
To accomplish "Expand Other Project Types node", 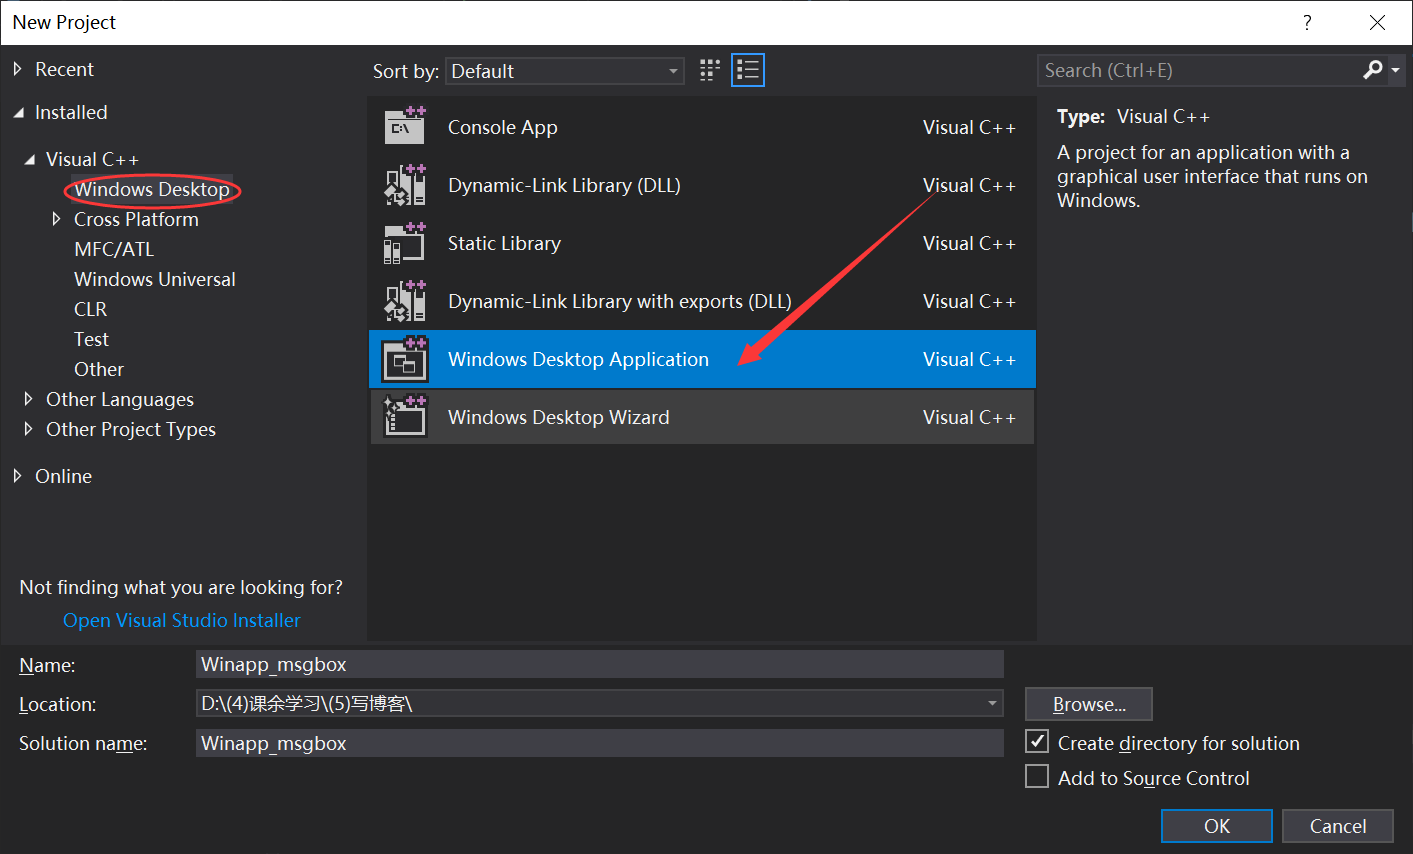I will click(28, 429).
